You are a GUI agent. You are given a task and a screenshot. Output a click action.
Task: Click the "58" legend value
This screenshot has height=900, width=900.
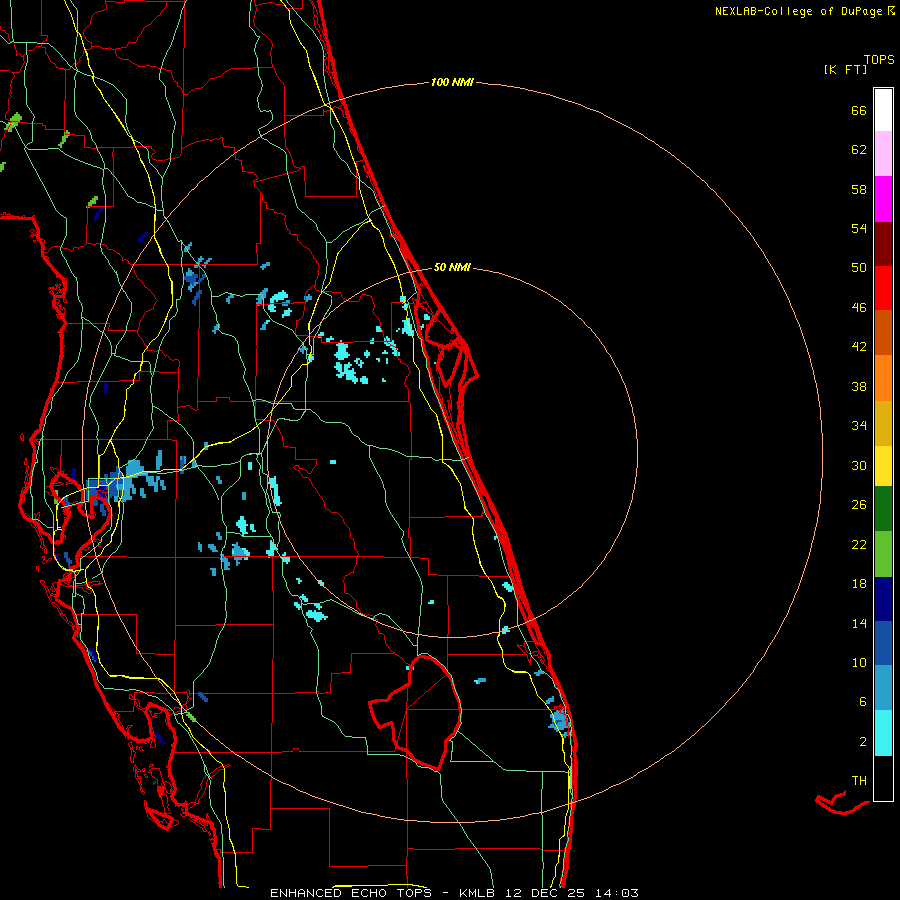859,189
